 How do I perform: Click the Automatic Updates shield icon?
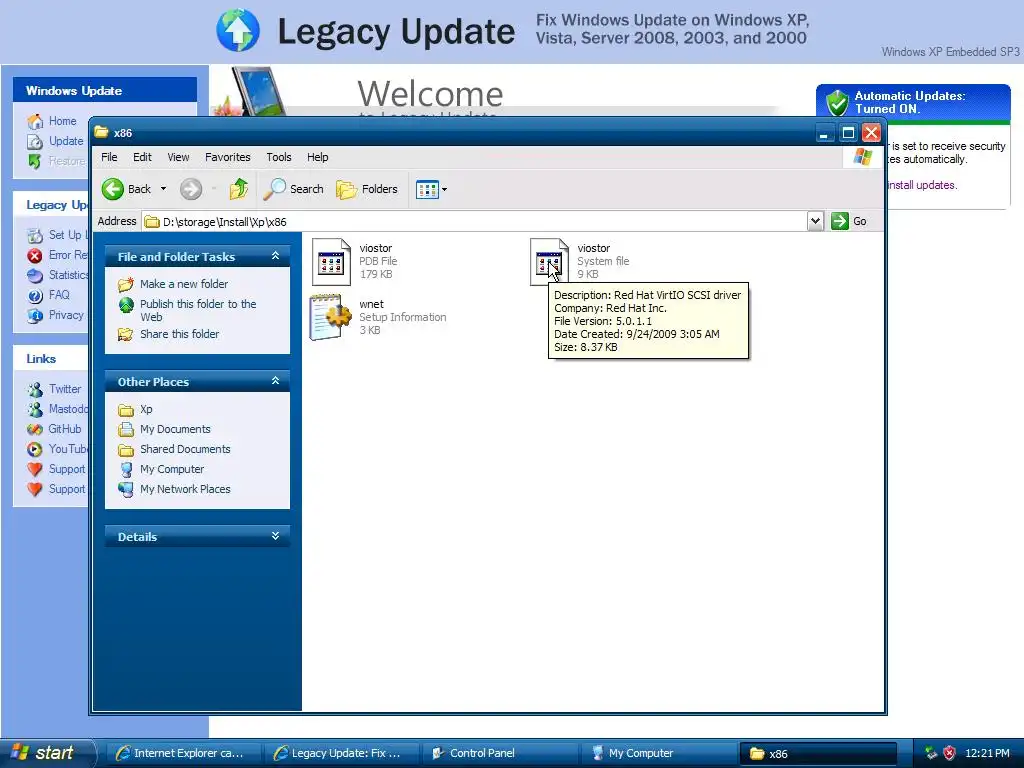tap(837, 103)
